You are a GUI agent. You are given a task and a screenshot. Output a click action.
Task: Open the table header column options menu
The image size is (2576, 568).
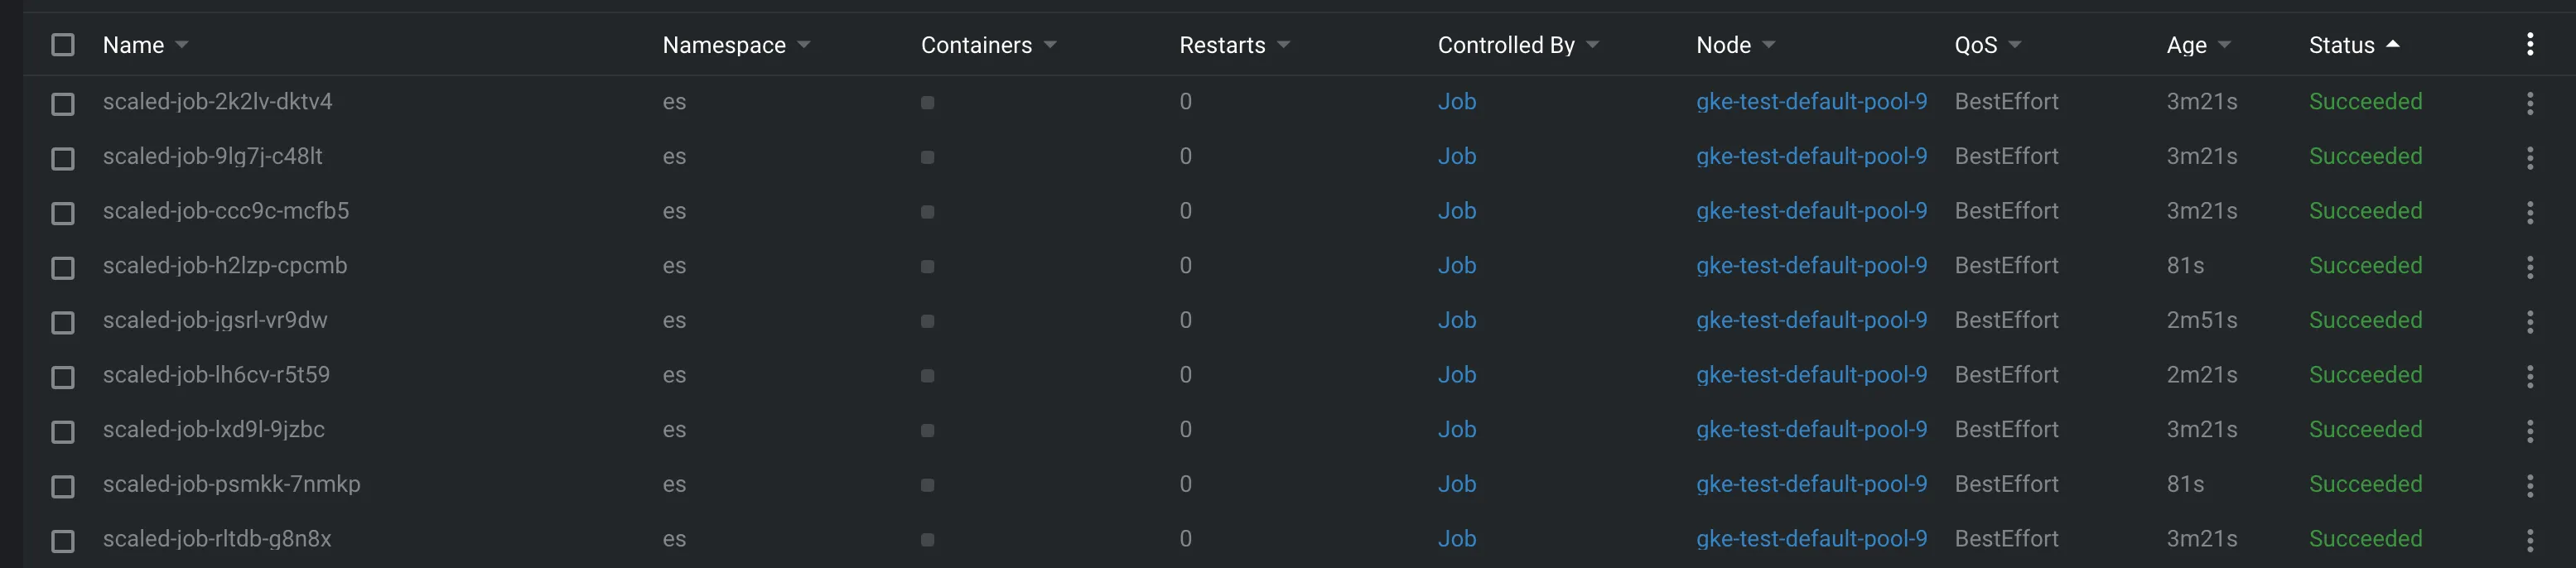click(2529, 44)
